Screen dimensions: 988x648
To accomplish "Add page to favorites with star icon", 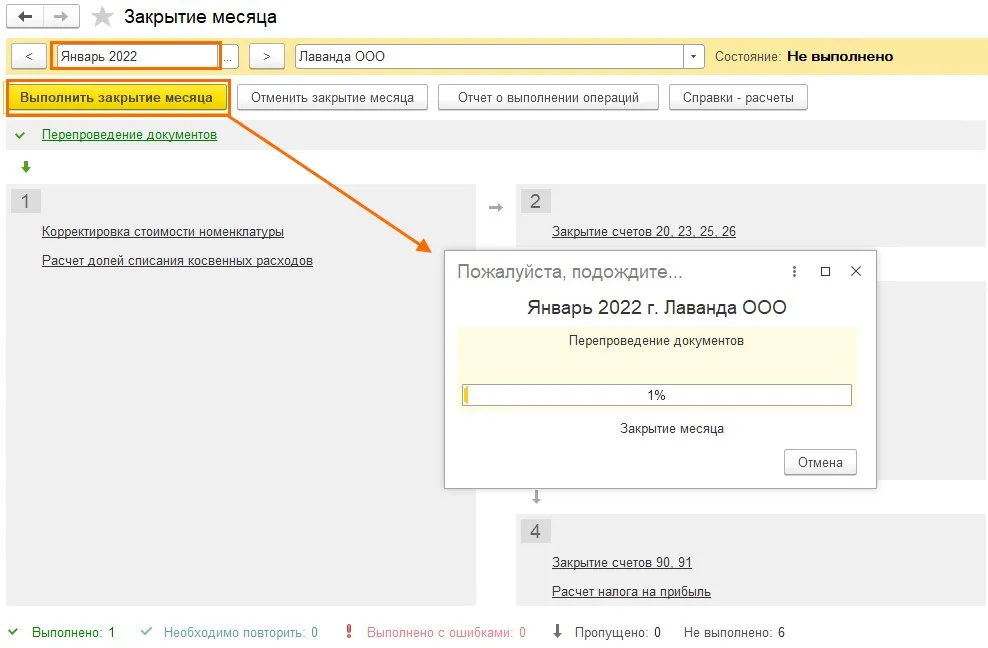I will point(102,17).
